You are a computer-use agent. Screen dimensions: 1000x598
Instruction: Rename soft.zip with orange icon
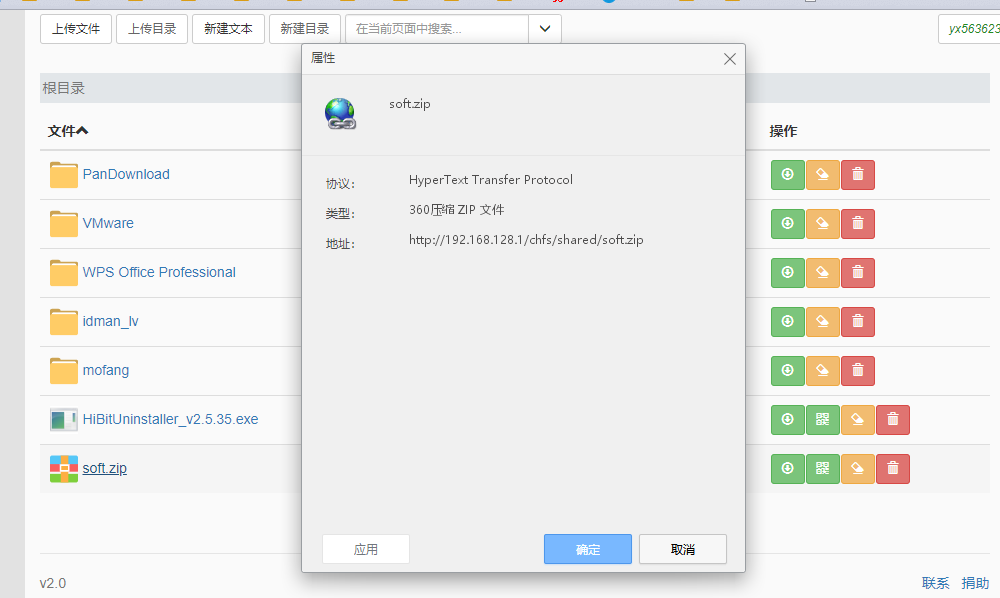[x=857, y=469]
